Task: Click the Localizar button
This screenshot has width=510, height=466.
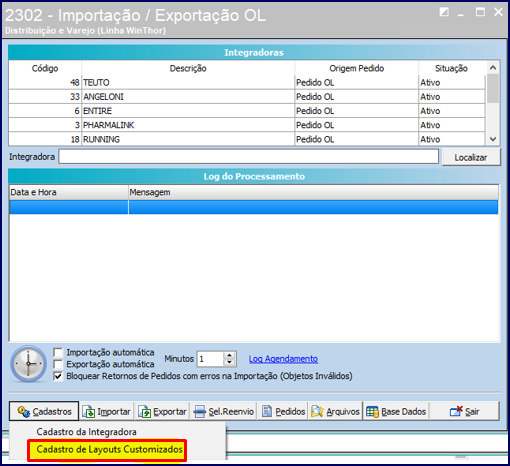Action: click(x=471, y=157)
